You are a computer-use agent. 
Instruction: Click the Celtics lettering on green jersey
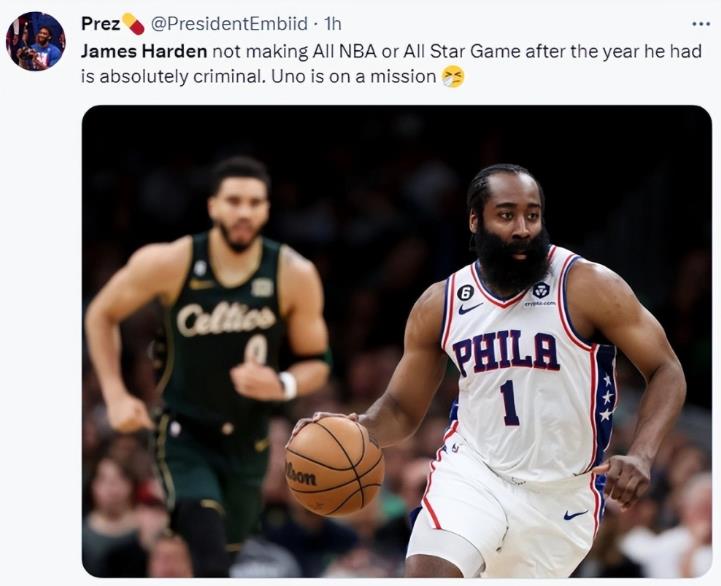[x=226, y=319]
